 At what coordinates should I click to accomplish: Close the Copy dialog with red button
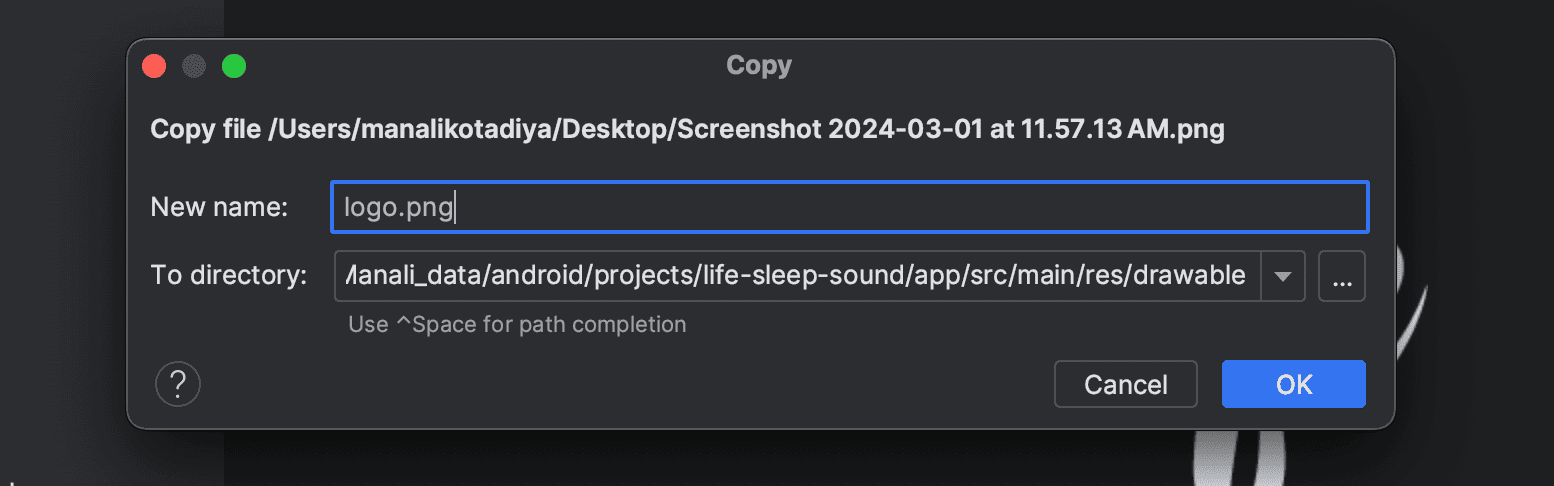click(154, 66)
